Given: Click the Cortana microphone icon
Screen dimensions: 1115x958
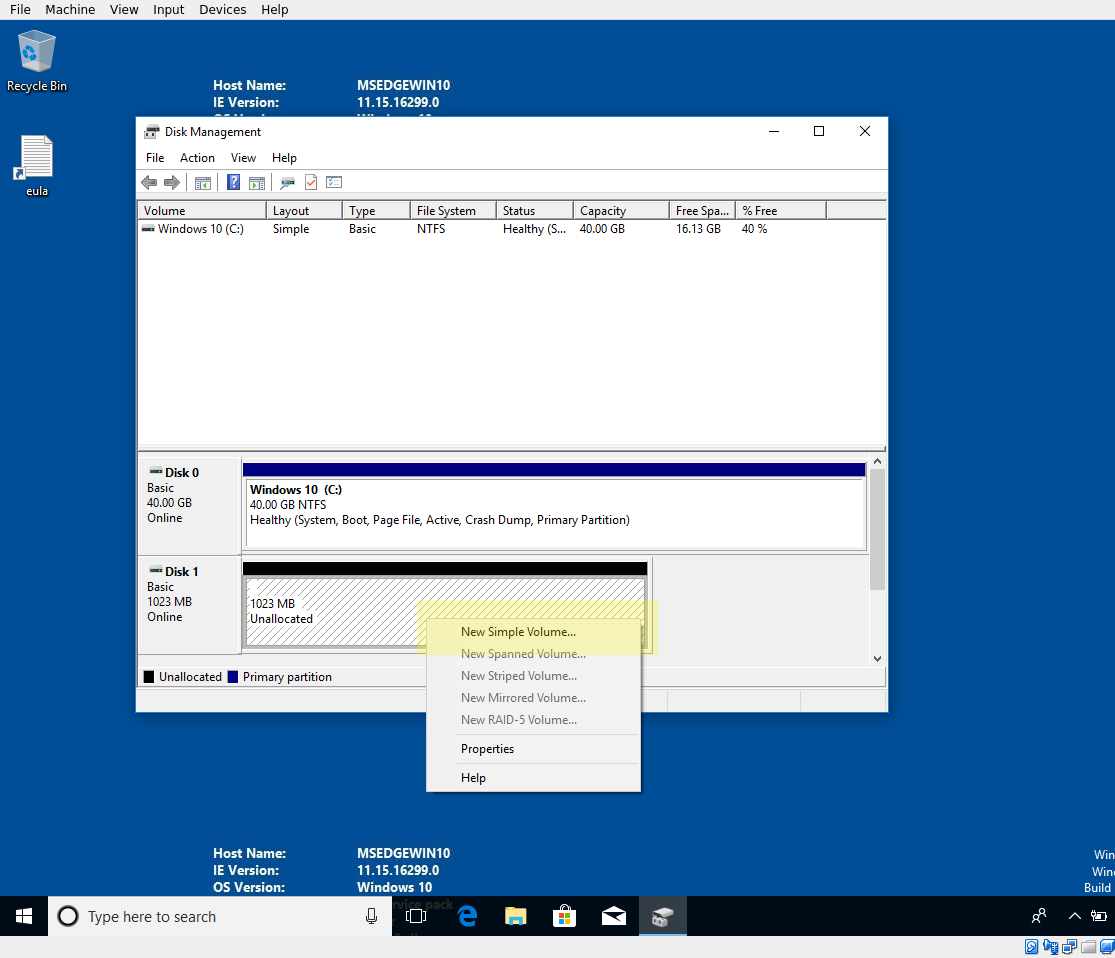Looking at the screenshot, I should [371, 916].
